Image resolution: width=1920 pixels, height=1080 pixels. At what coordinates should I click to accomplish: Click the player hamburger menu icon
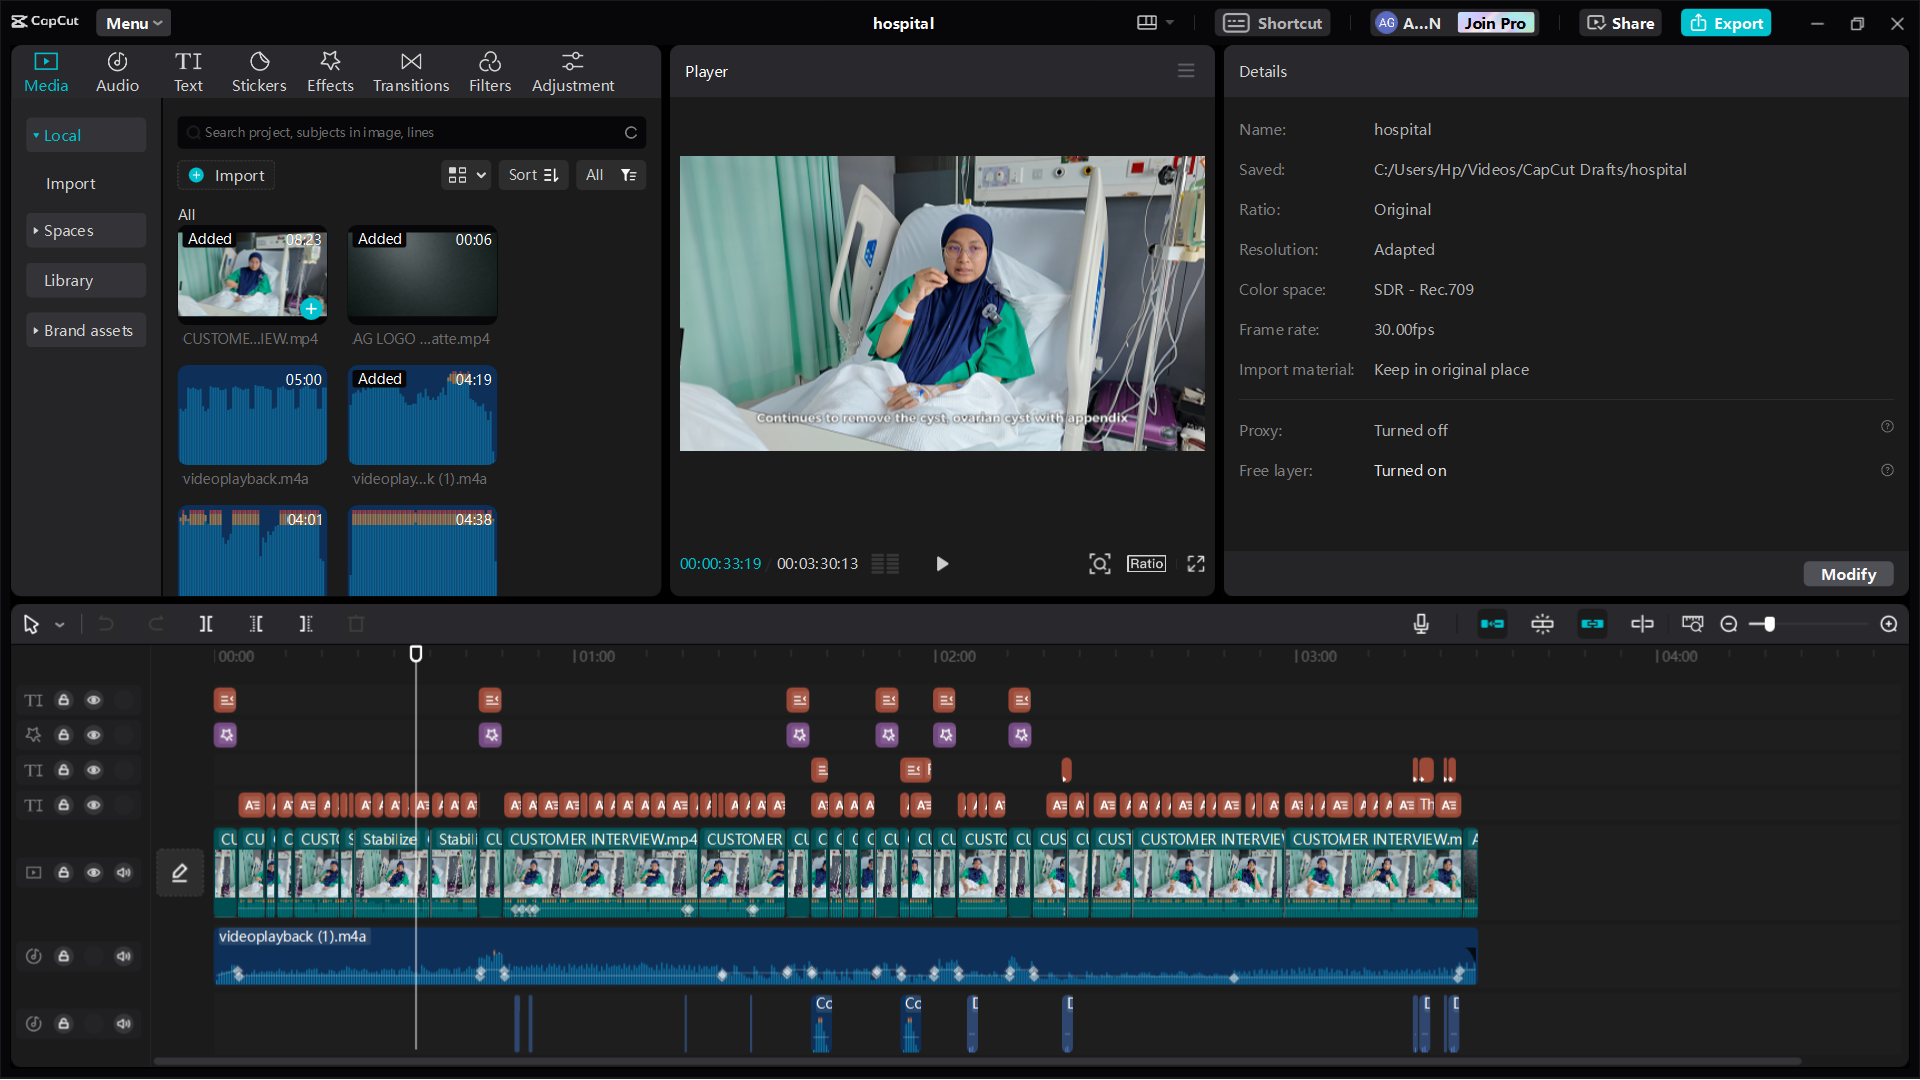coord(1186,71)
